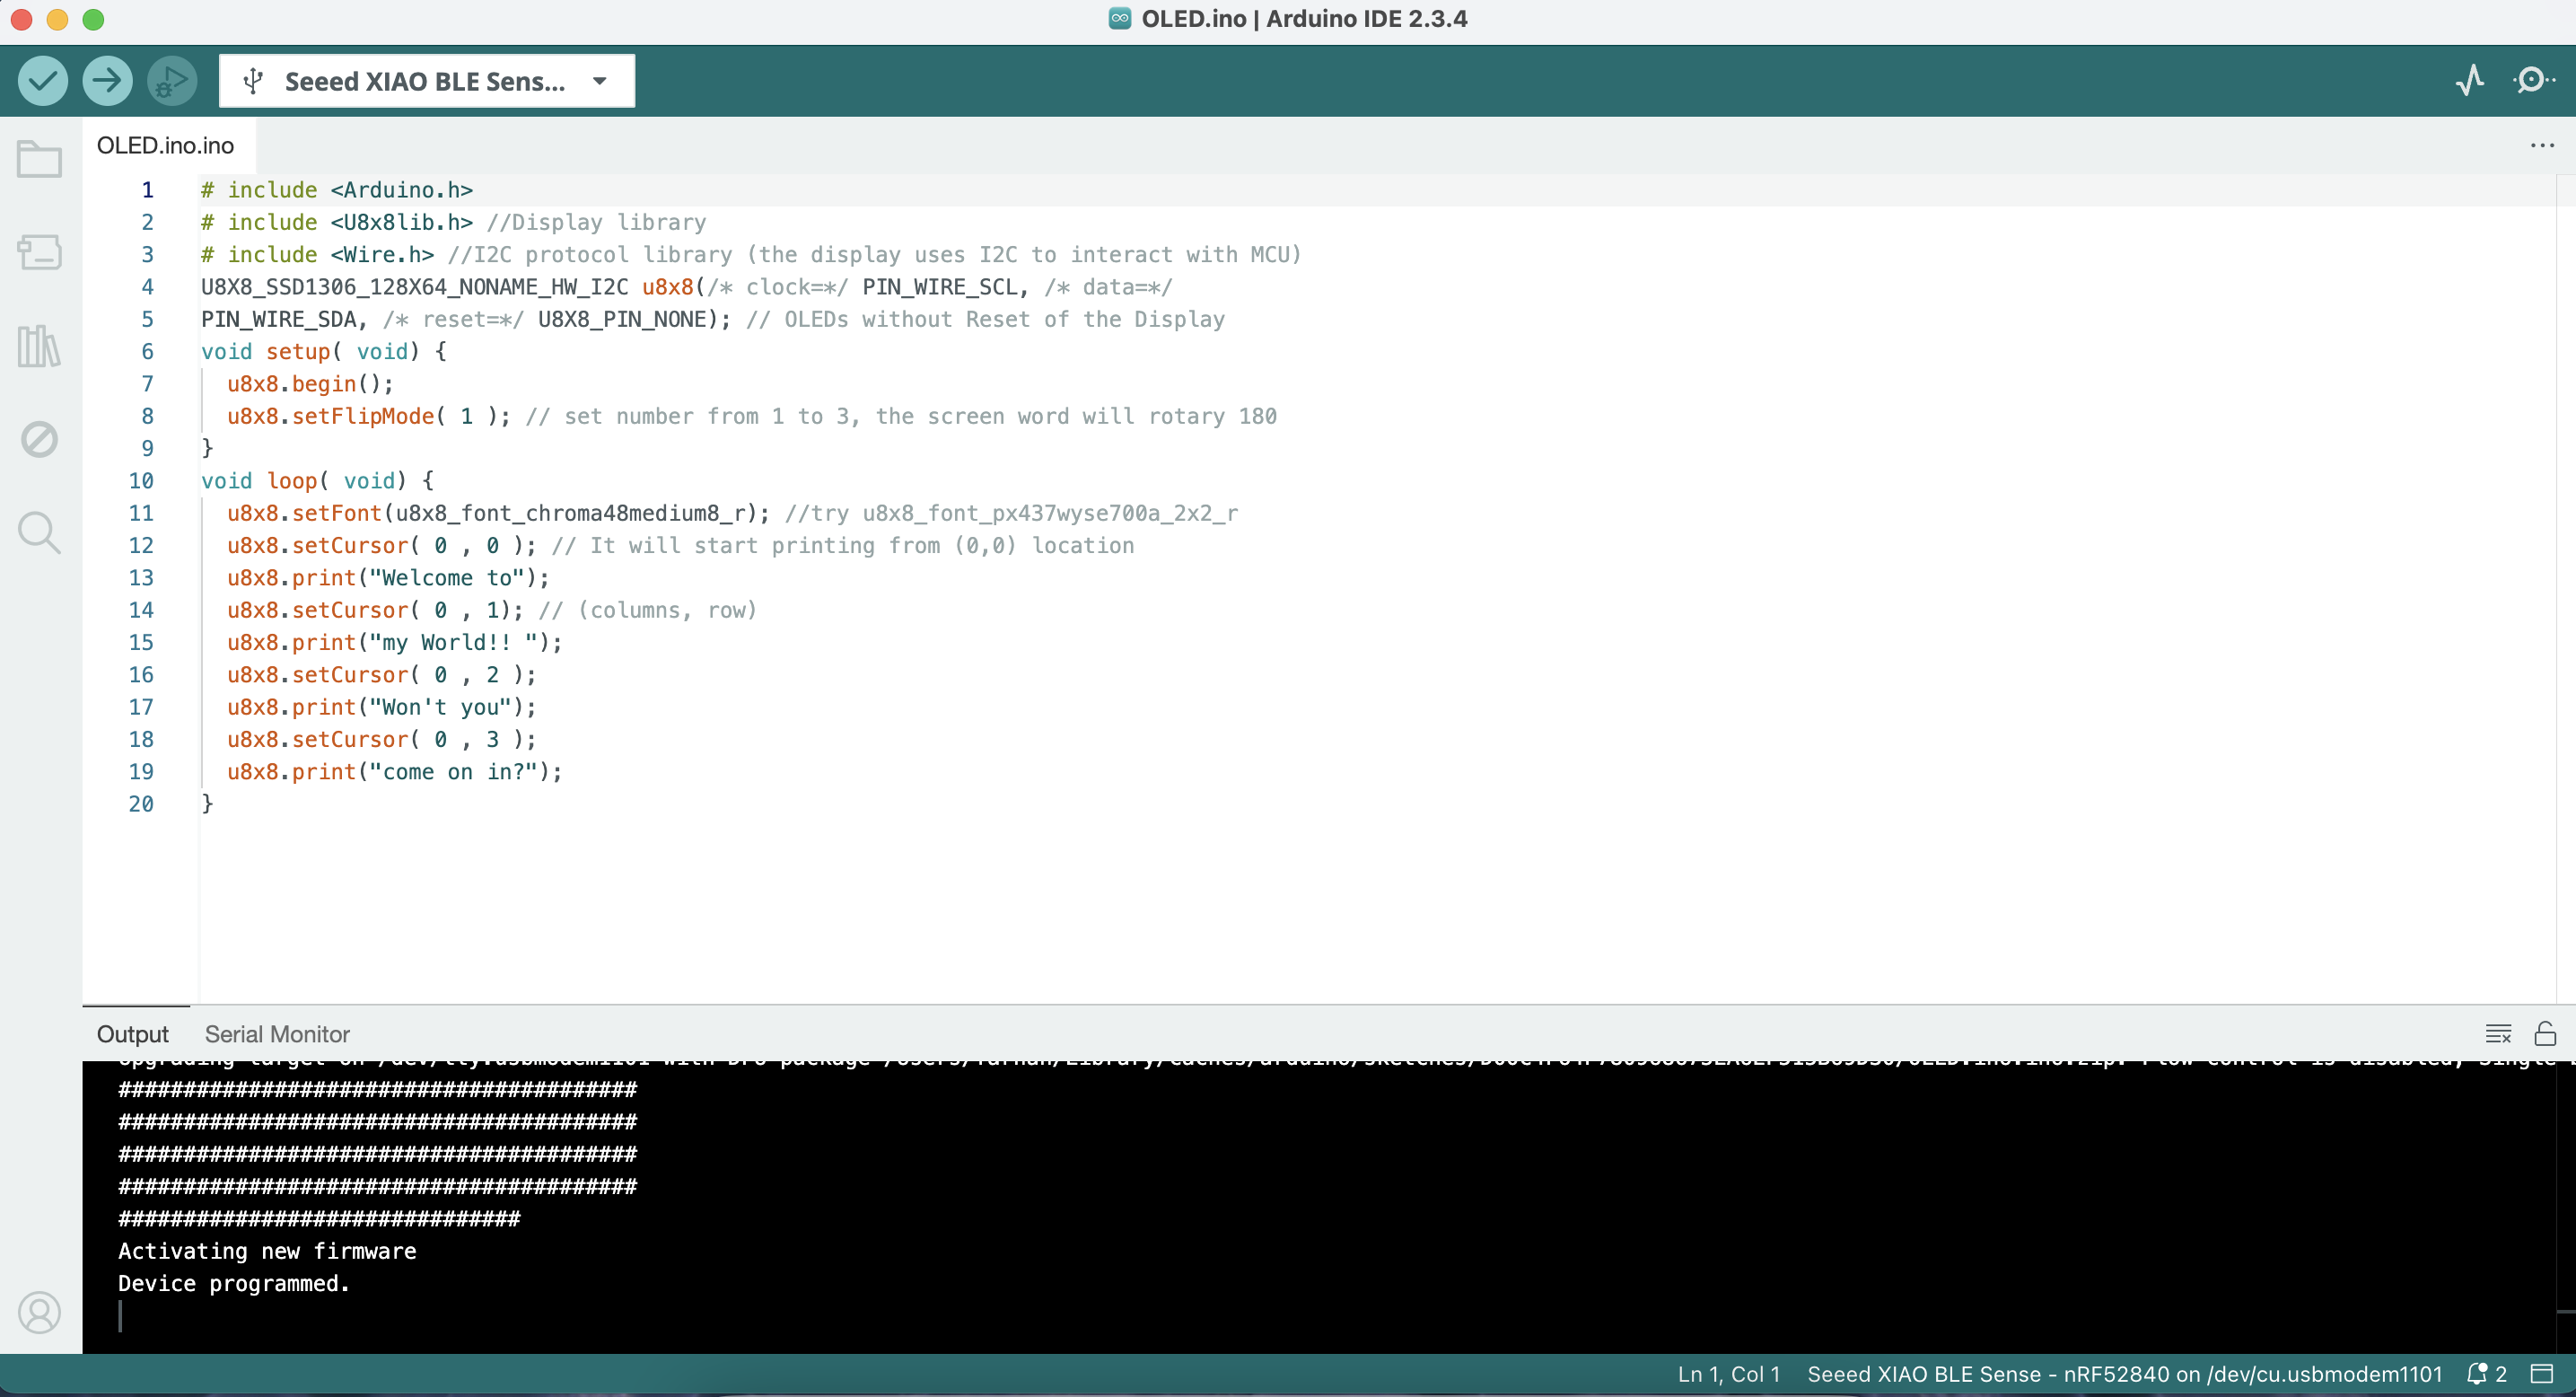Click the Upload arrow button
This screenshot has height=1397, width=2576.
107,81
